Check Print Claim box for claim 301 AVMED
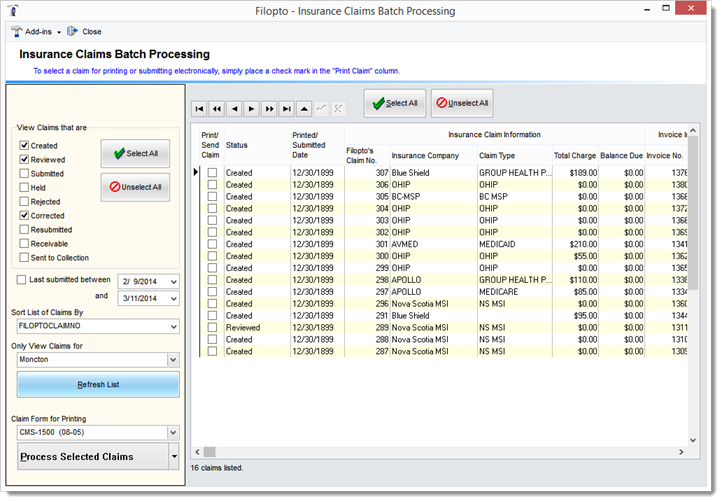The image size is (722, 502). tap(212, 244)
